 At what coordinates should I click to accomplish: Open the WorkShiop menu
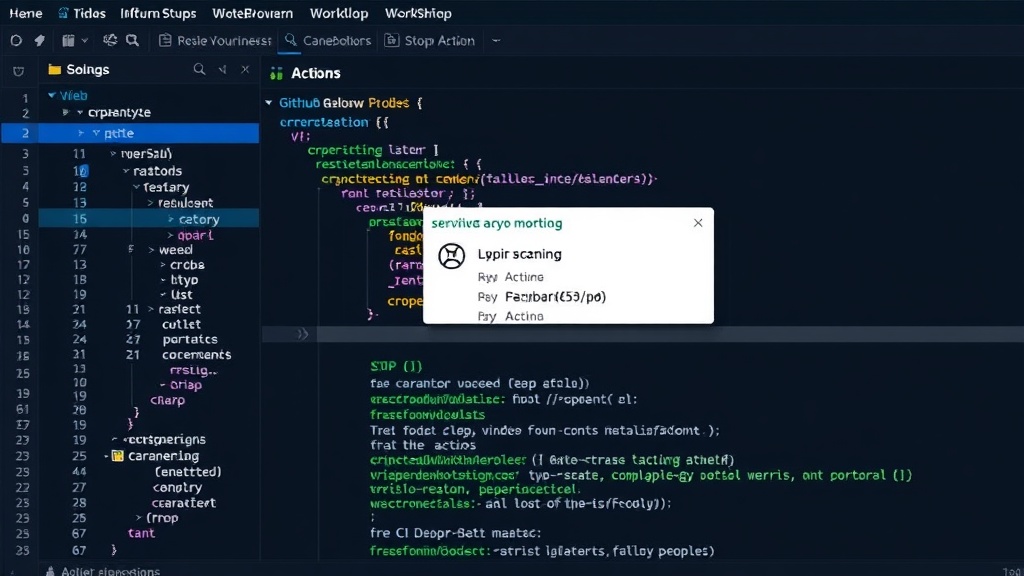click(418, 13)
